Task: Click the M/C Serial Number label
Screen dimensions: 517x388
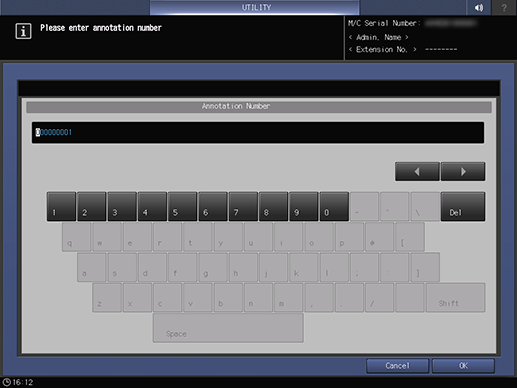Action: coord(384,23)
